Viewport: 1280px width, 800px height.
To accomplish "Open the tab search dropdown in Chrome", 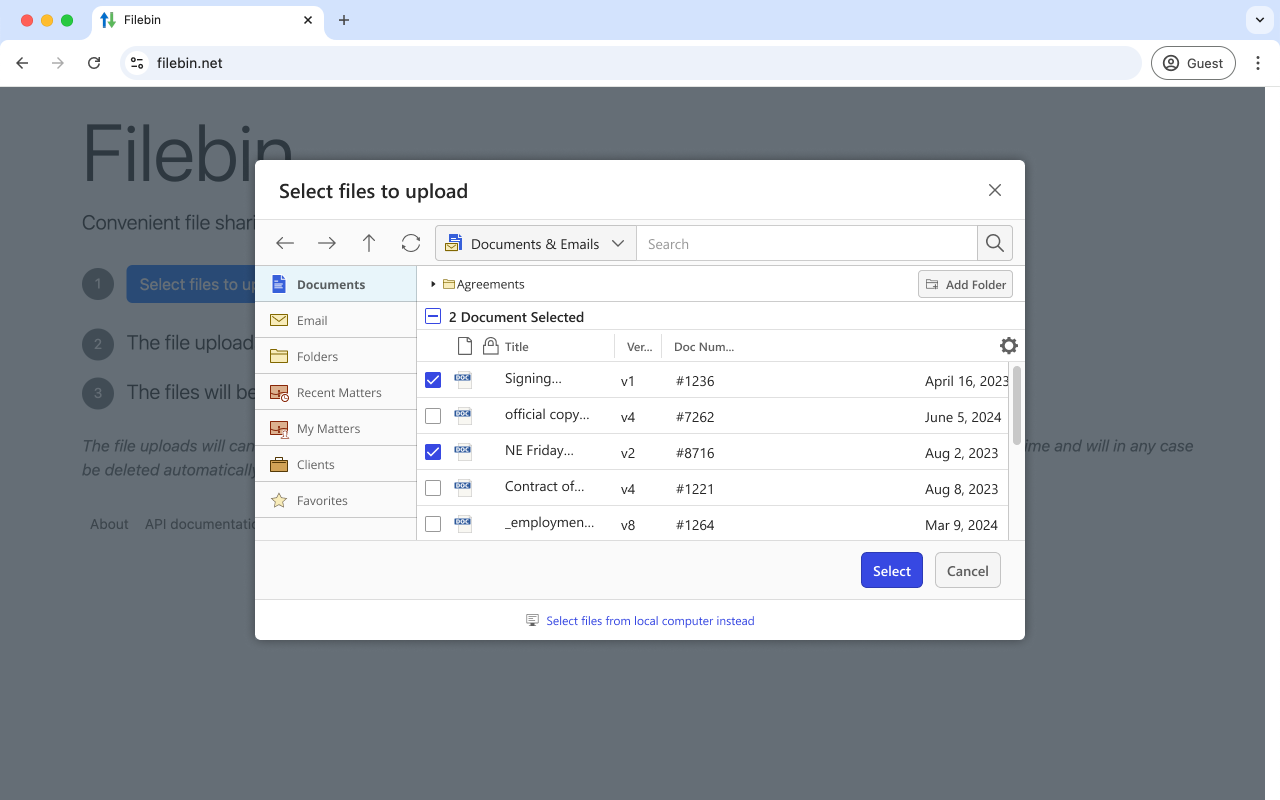I will [1260, 20].
